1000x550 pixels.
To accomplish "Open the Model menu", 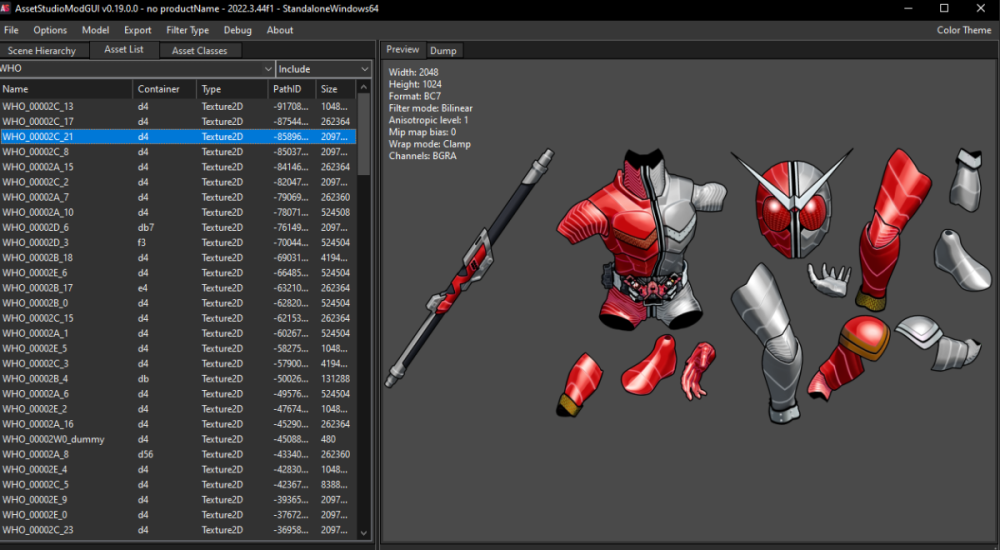I will coord(95,30).
